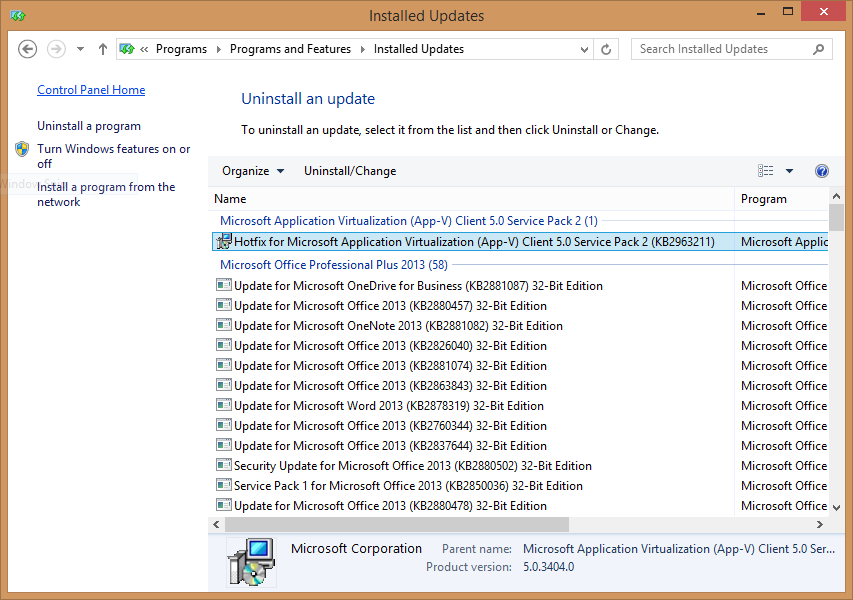The width and height of the screenshot is (853, 600).
Task: Select Office 2013 update KB2880478
Action: (x=520, y=506)
